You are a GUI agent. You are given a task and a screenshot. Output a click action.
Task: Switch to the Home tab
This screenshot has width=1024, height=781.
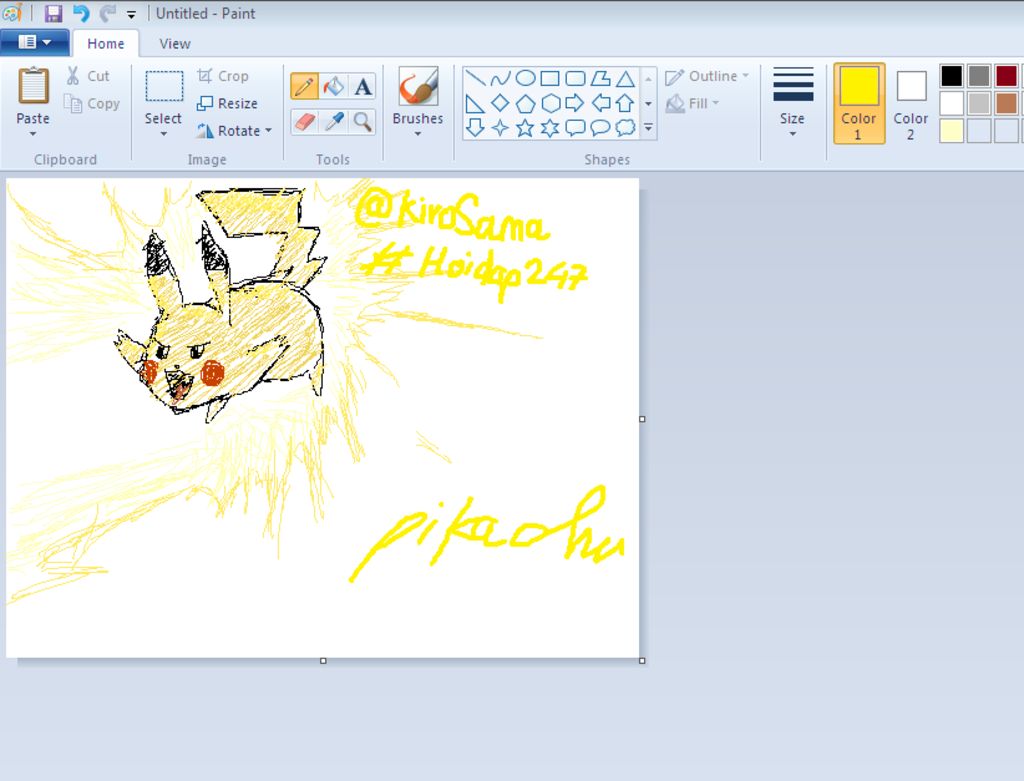coord(106,44)
